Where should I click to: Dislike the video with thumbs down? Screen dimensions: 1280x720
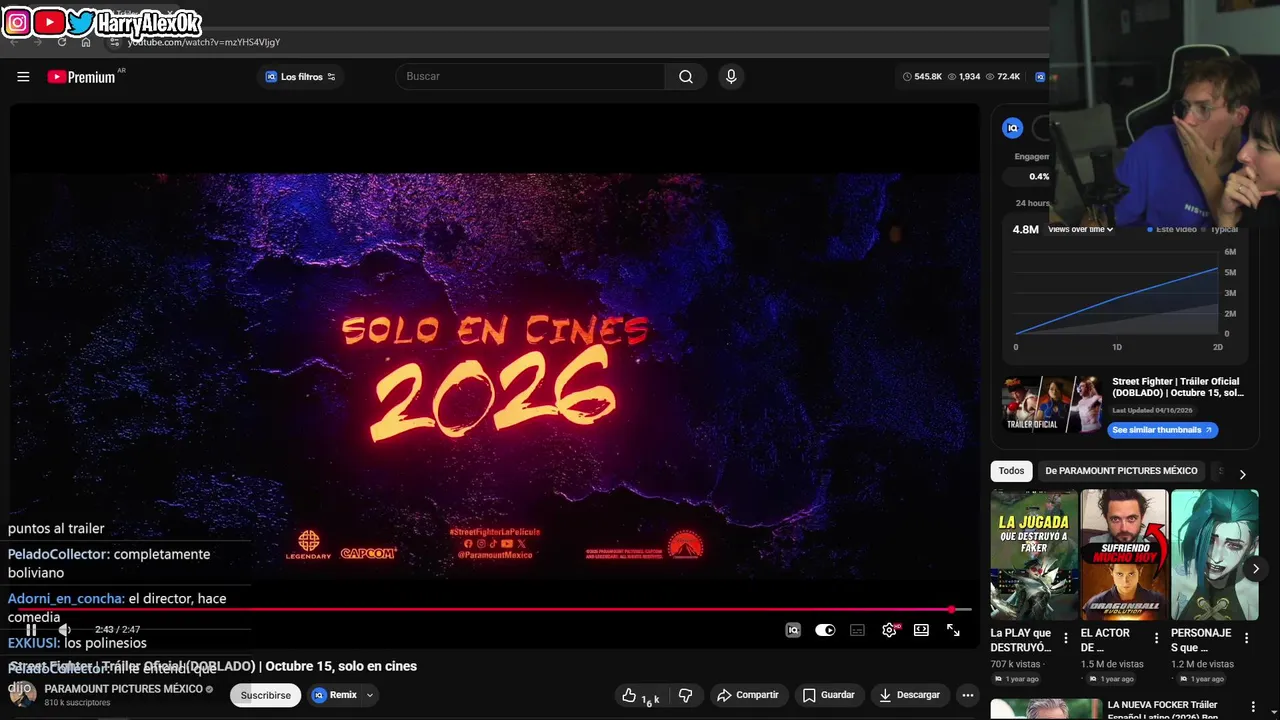pos(686,695)
